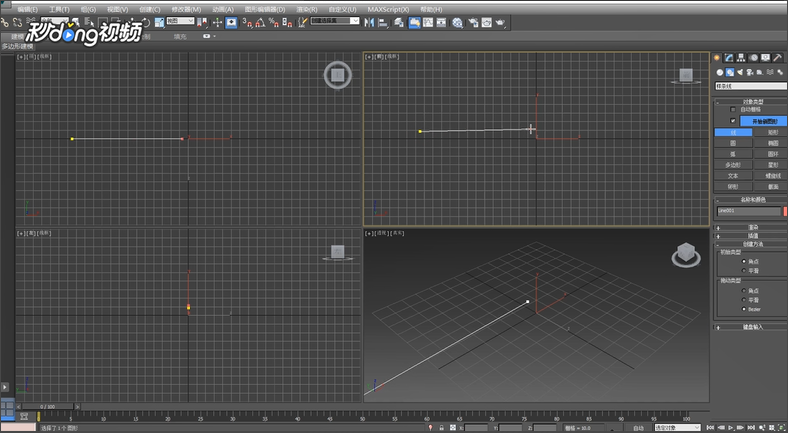
Task: Open the layer manager icon
Action: click(x=399, y=22)
